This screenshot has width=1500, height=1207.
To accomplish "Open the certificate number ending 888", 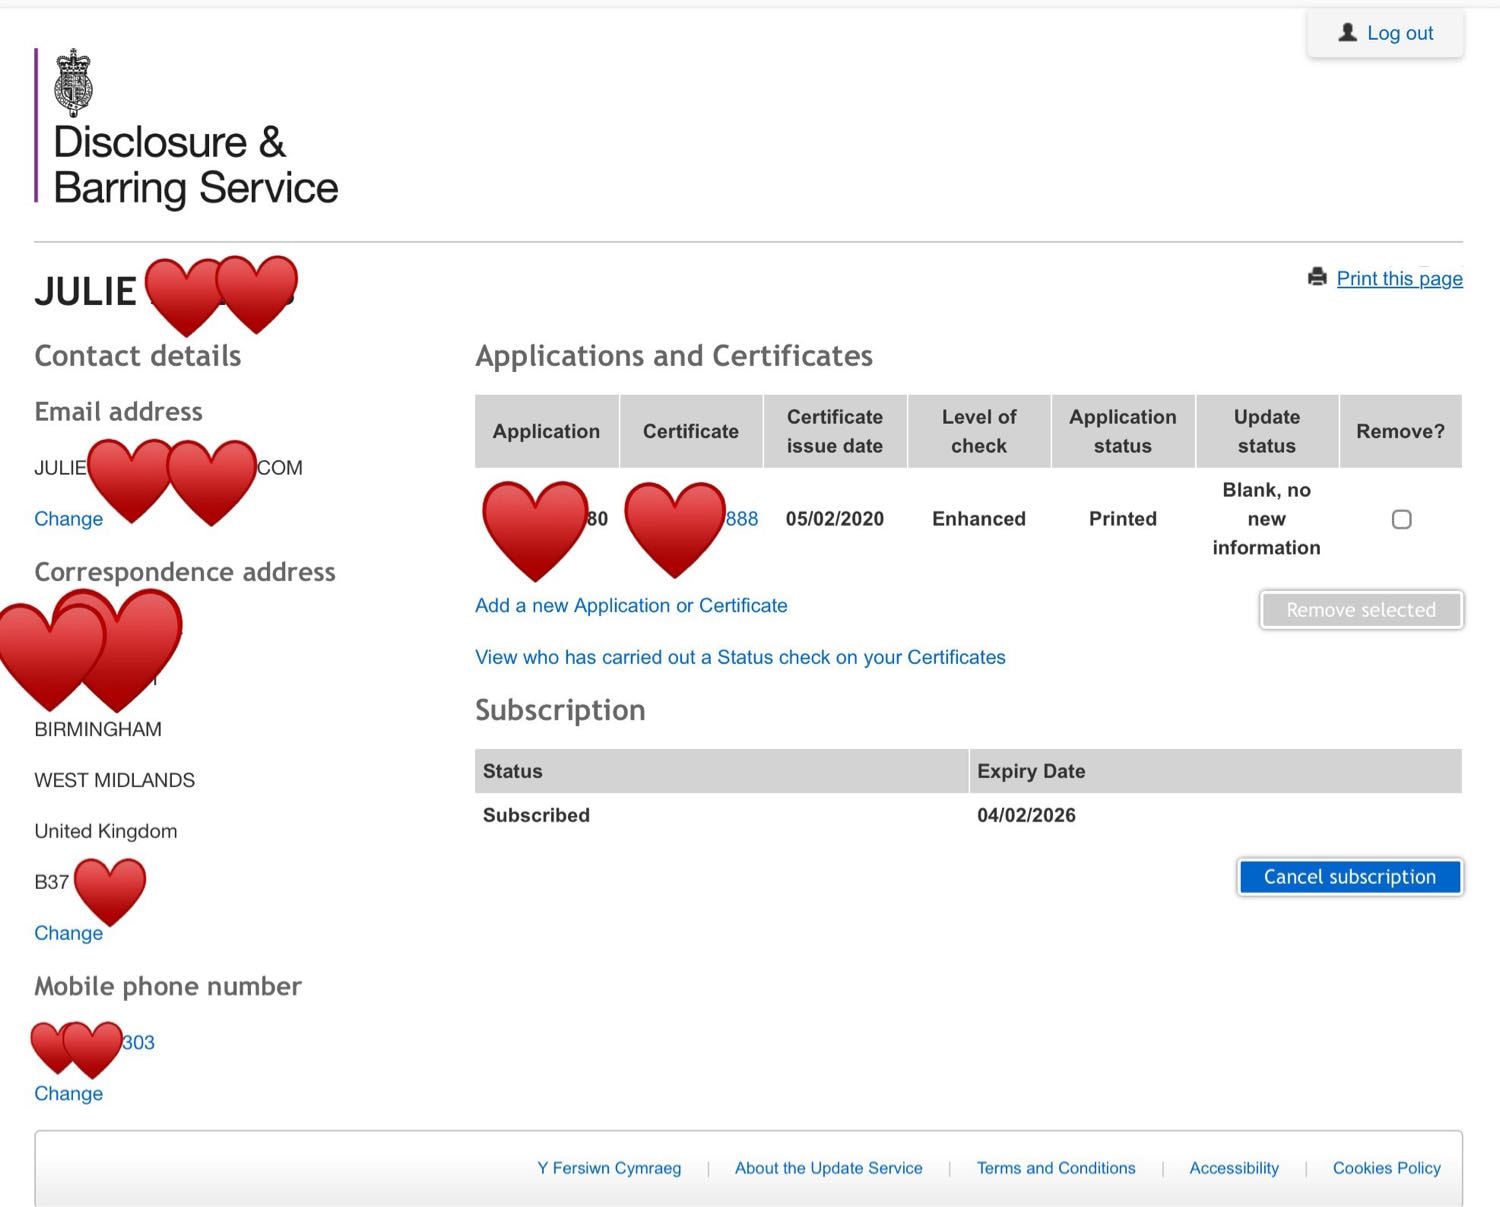I will pos(742,518).
